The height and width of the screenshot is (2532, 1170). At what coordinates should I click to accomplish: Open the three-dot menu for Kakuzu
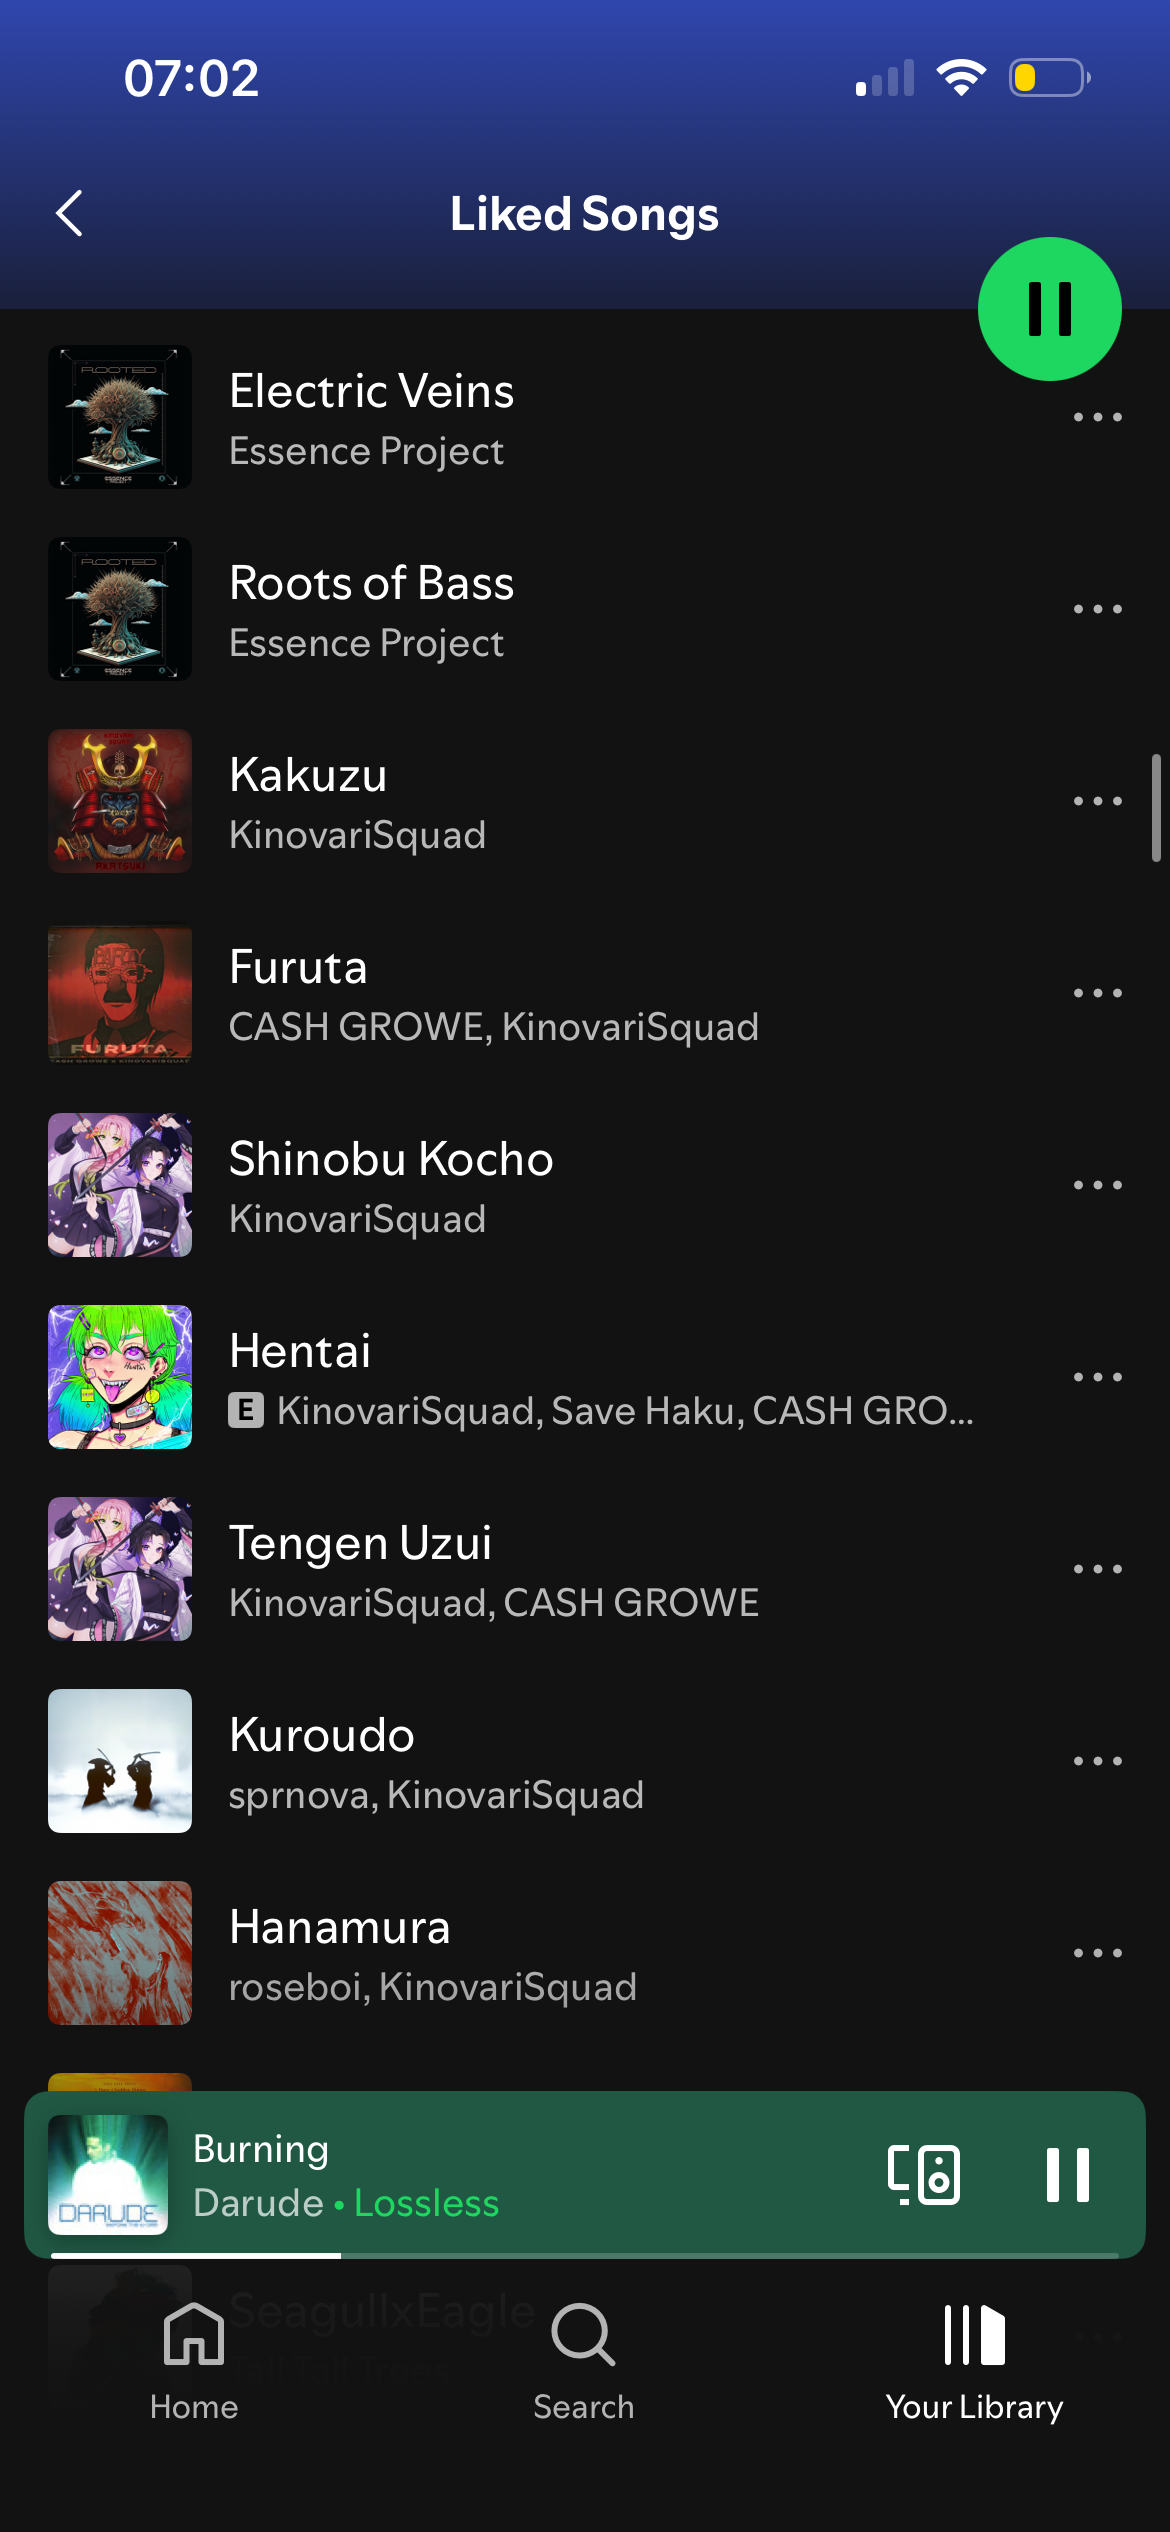click(1097, 801)
